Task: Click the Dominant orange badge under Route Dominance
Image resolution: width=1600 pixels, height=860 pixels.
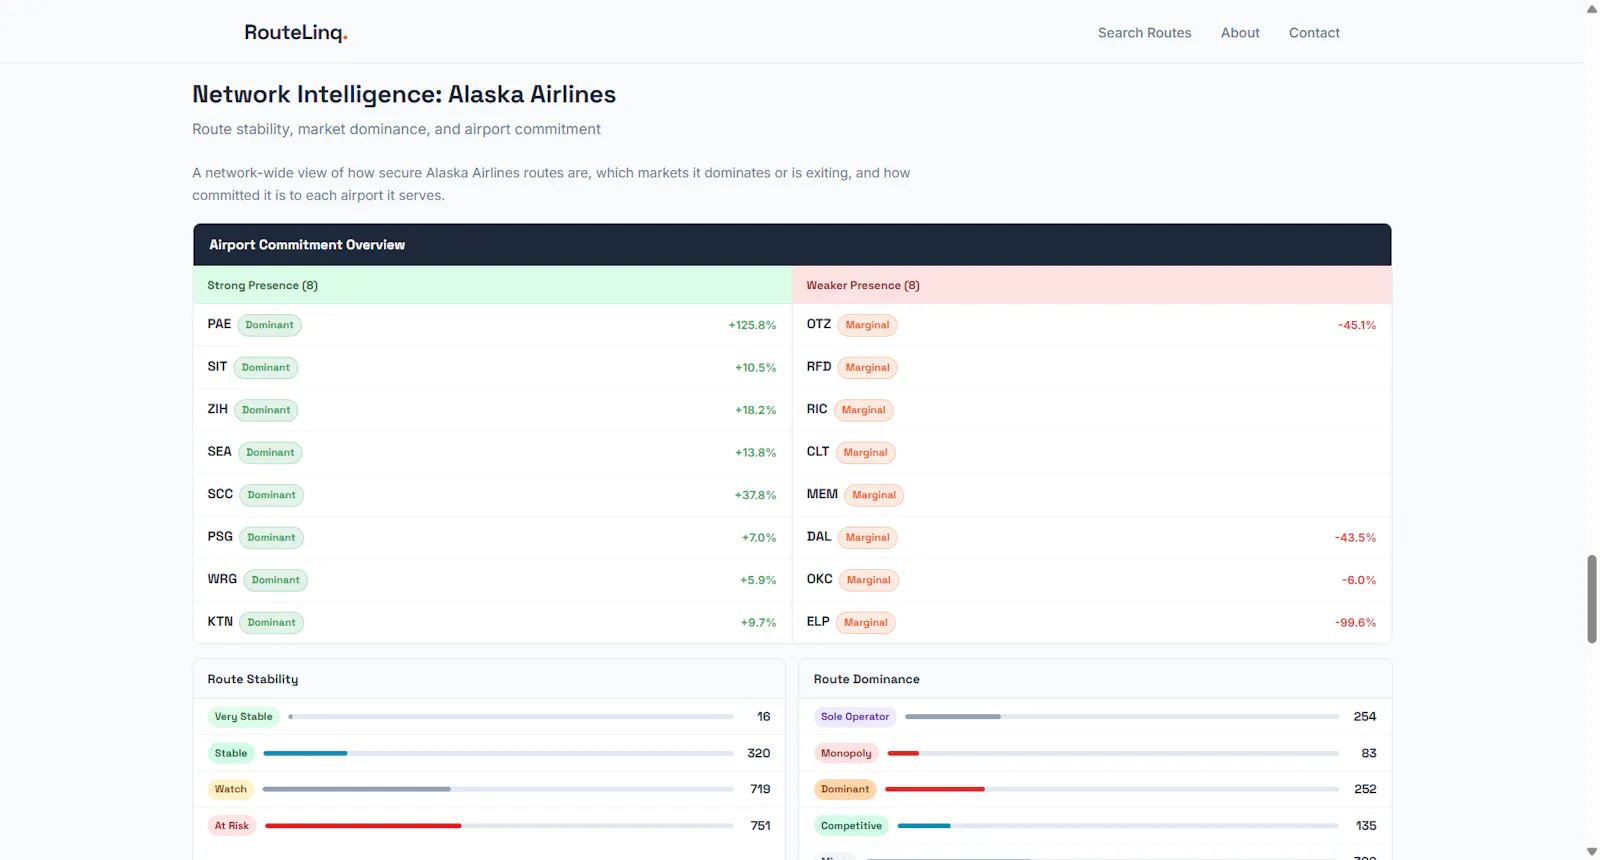Action: tap(845, 789)
